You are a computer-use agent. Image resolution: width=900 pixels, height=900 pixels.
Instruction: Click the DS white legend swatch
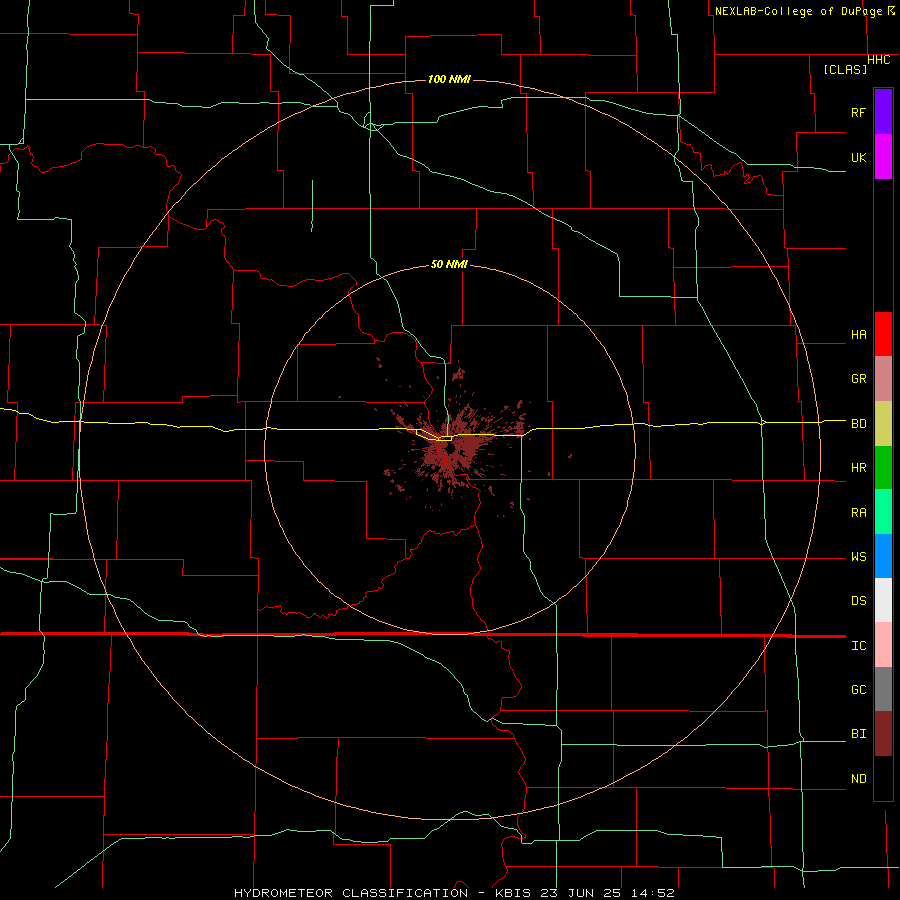click(x=883, y=600)
